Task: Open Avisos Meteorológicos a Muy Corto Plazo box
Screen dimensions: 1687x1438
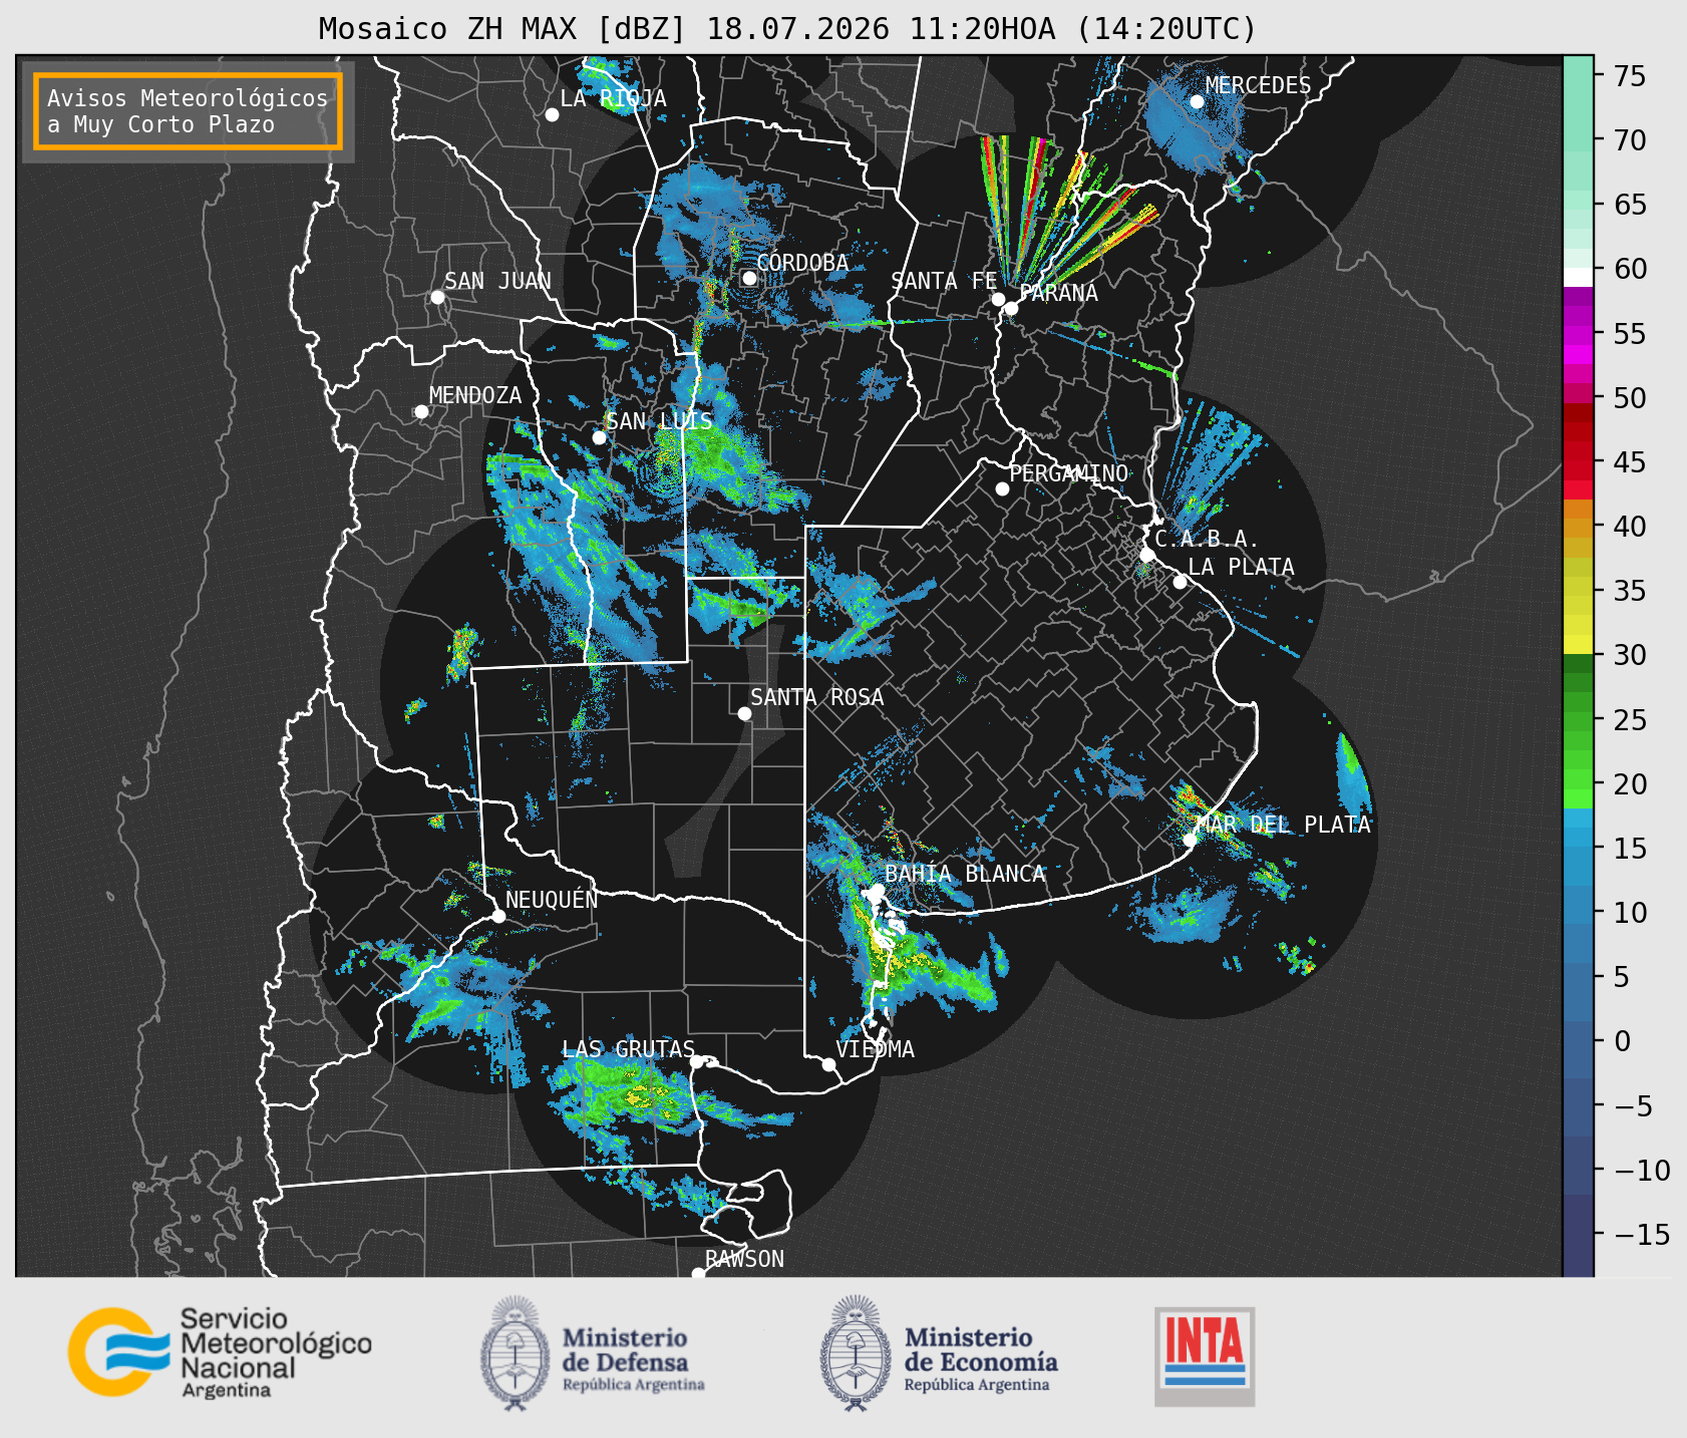Action: pos(188,111)
